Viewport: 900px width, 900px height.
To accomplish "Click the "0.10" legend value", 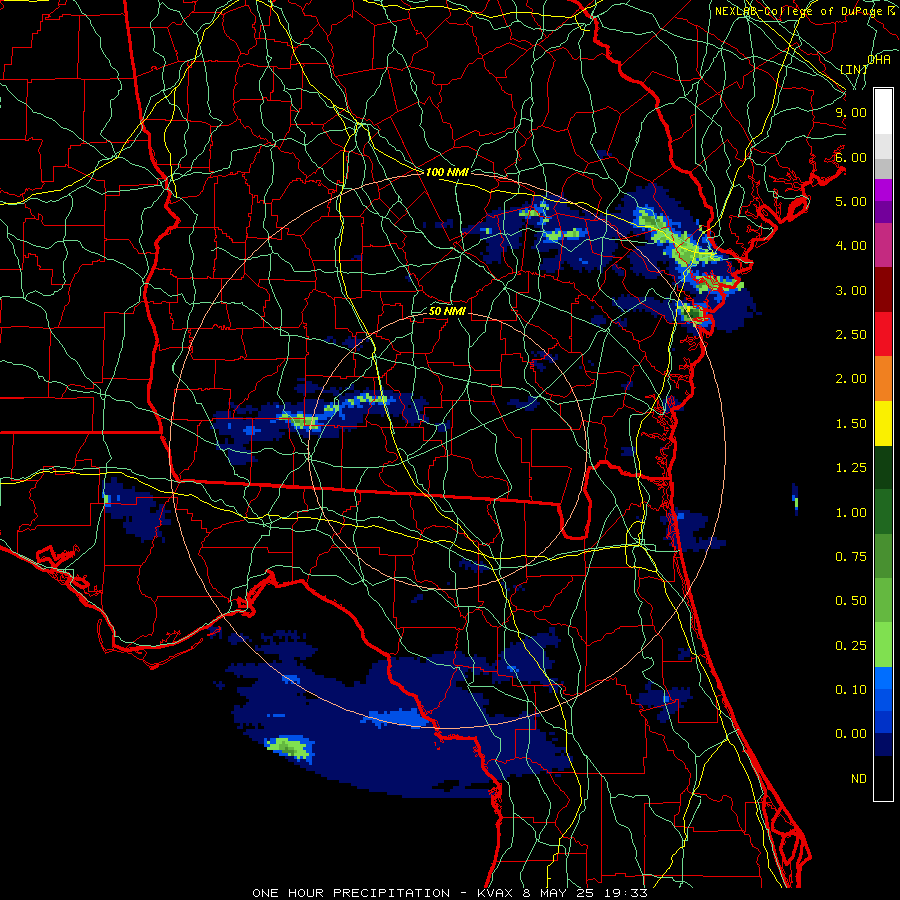I will pyautogui.click(x=851, y=690).
